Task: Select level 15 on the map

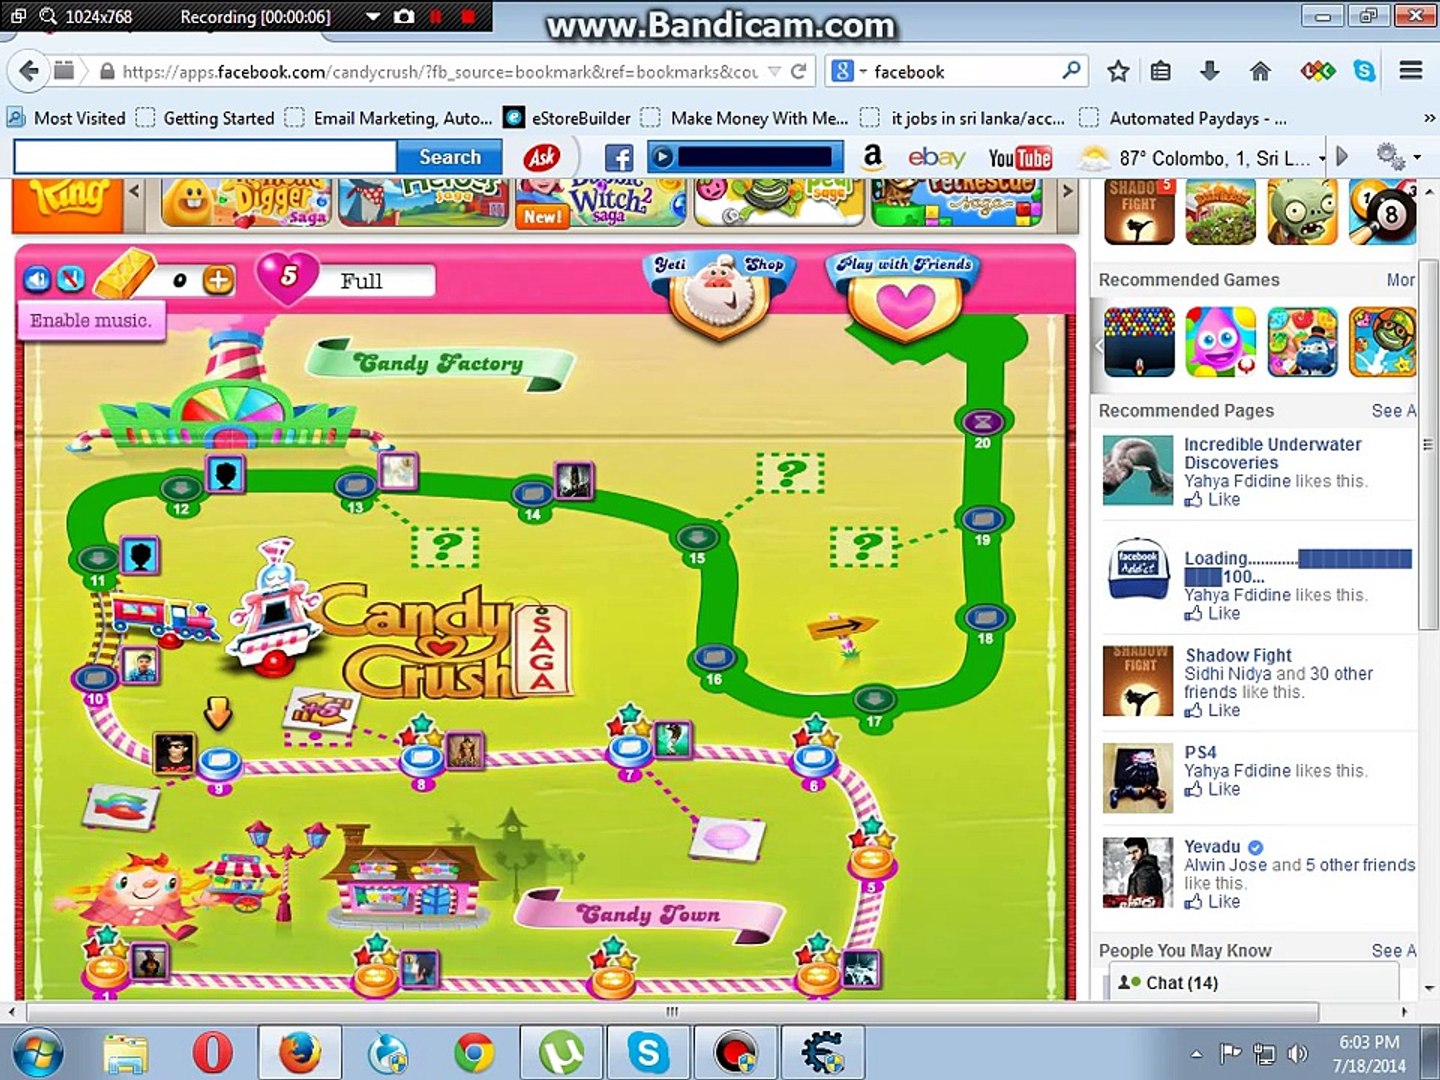Action: click(697, 538)
